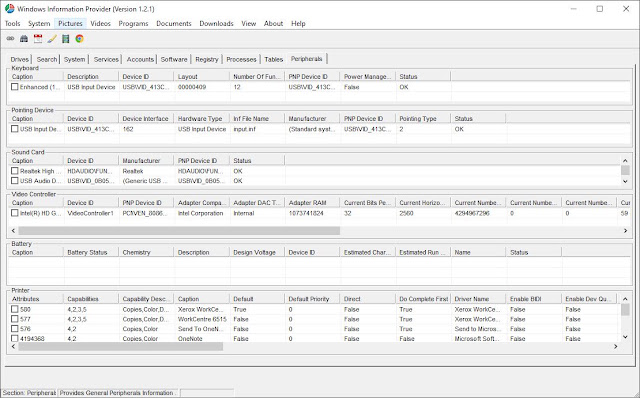Screen dimensions: 640x398
Task: Click the Printer list scroll-down arrow
Action: [x=625, y=337]
